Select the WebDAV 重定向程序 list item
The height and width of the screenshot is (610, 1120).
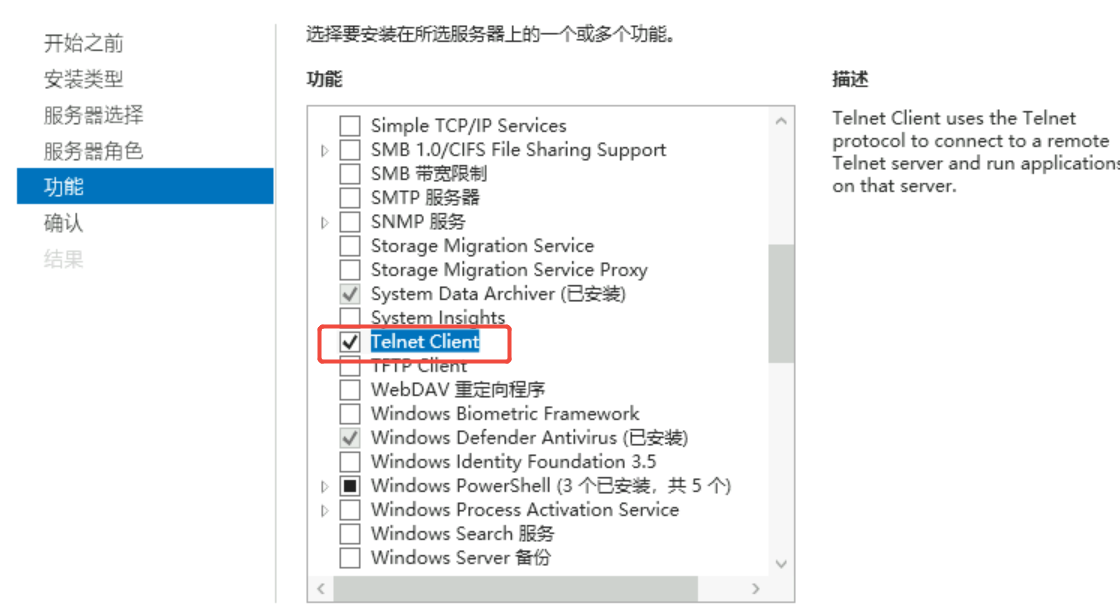pyautogui.click(x=457, y=390)
